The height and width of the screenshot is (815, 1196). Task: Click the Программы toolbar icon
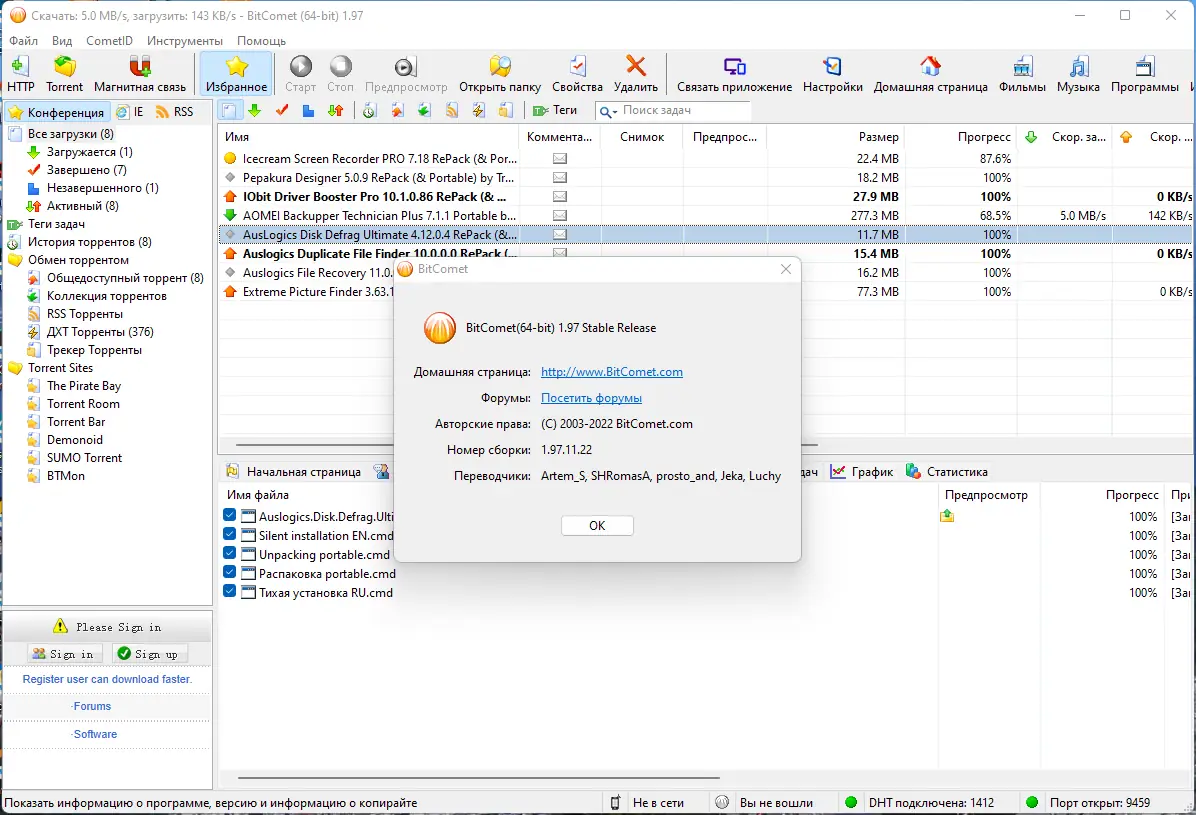click(1144, 67)
